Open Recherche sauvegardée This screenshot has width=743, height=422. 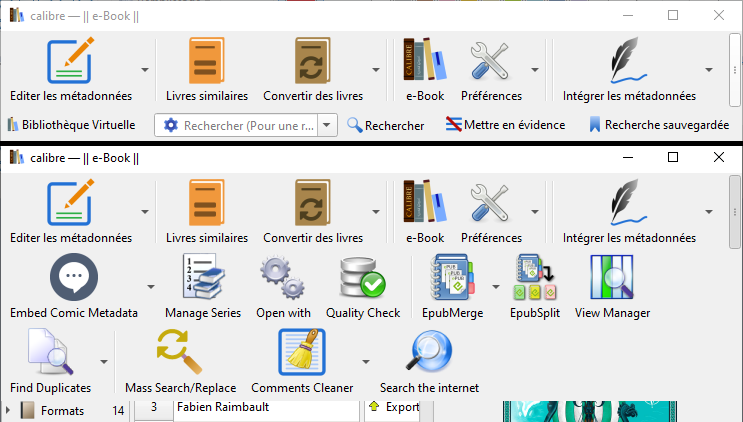coord(659,125)
